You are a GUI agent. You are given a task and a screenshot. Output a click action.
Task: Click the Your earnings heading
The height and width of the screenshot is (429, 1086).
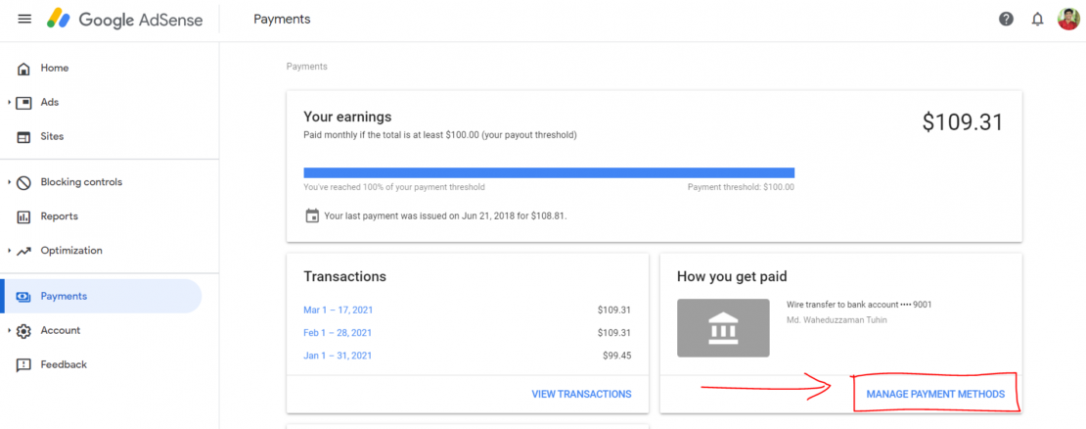point(347,116)
